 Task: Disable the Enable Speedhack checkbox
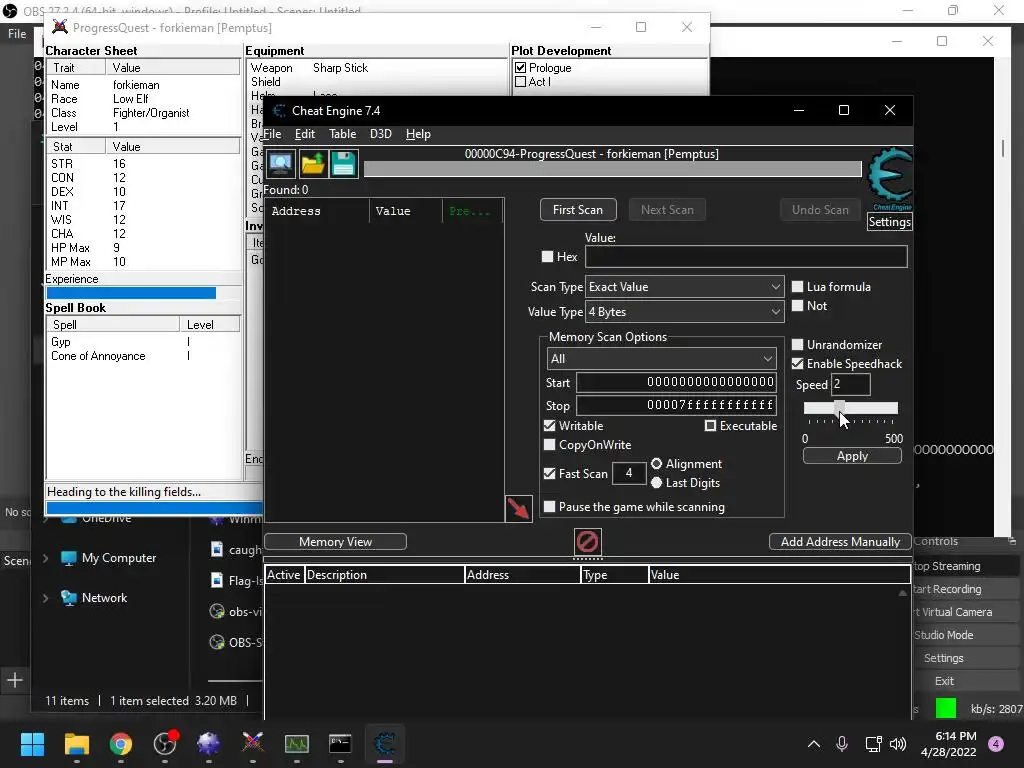click(797, 364)
